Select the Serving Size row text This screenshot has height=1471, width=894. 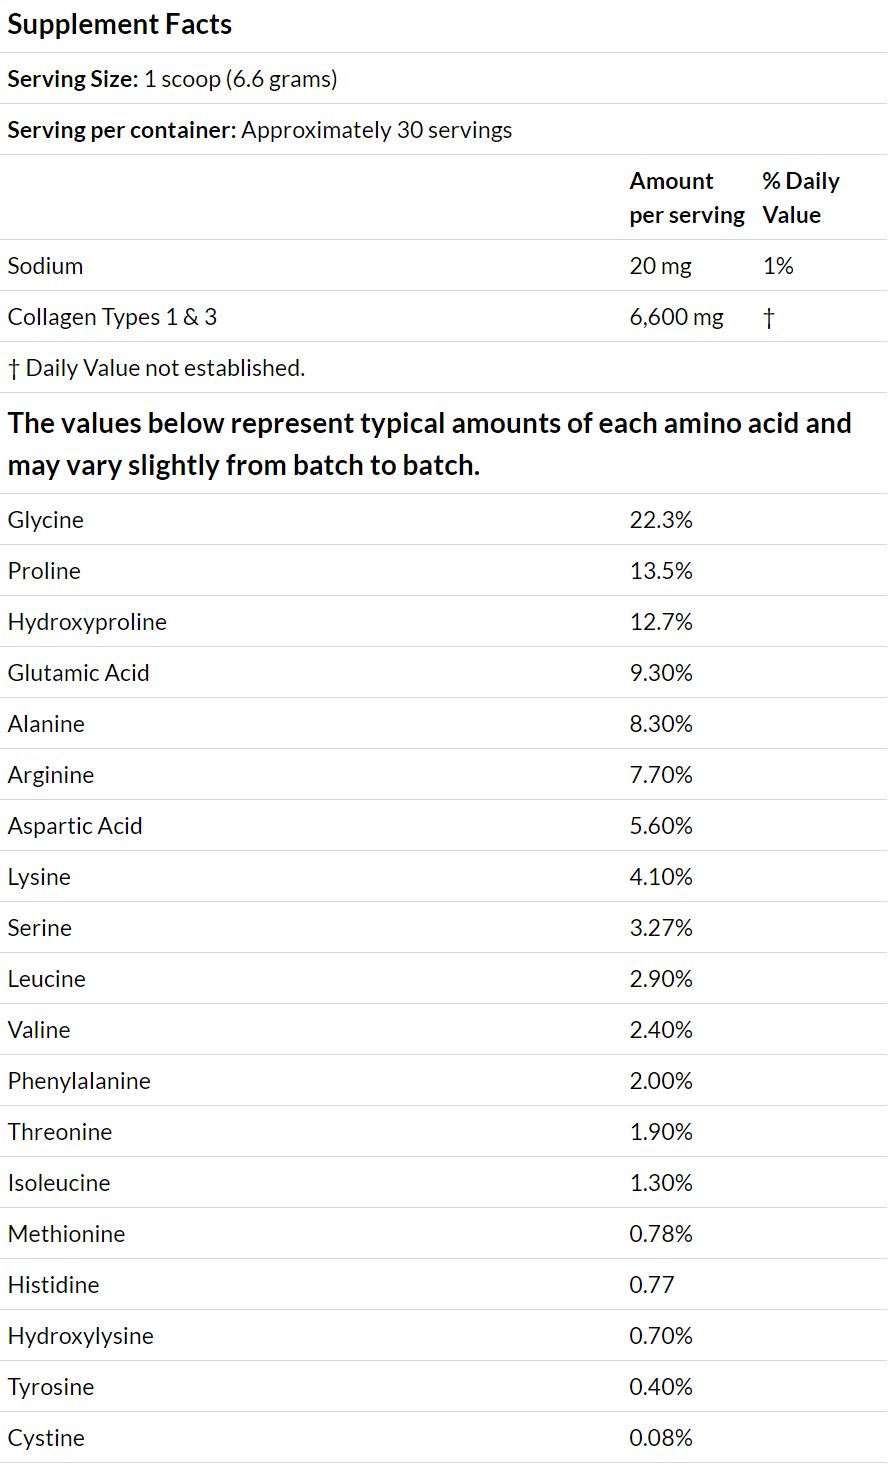(x=172, y=79)
